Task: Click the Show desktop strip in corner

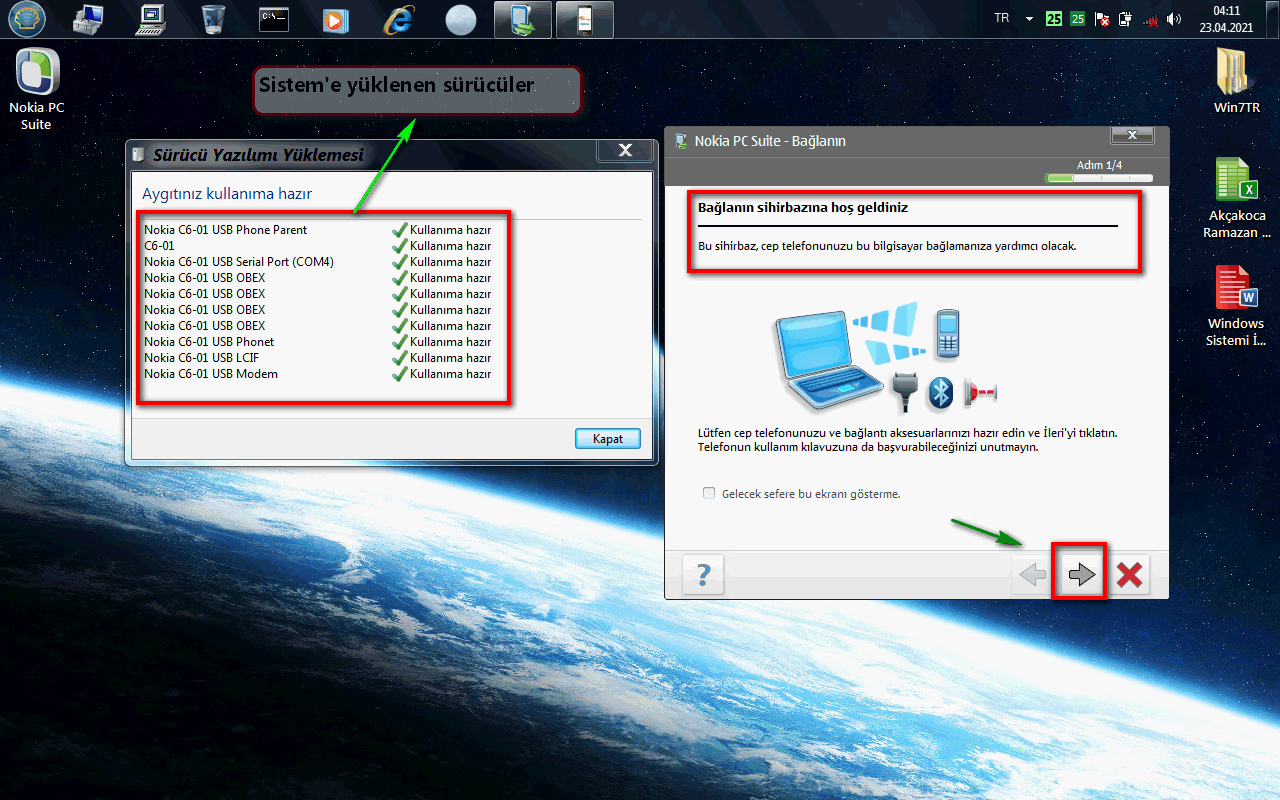Action: coord(1273,19)
